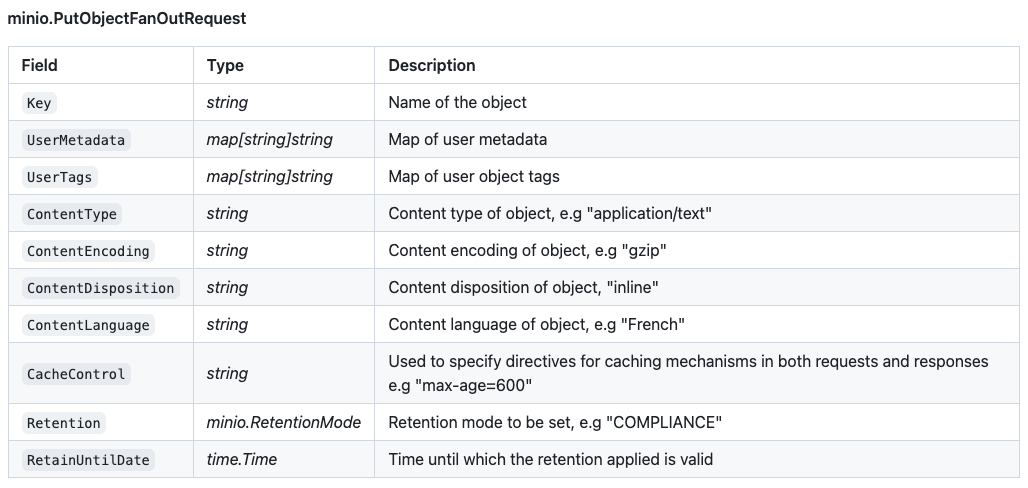The height and width of the screenshot is (488, 1028).
Task: Select the UserMetadata field name
Action: pos(76,140)
